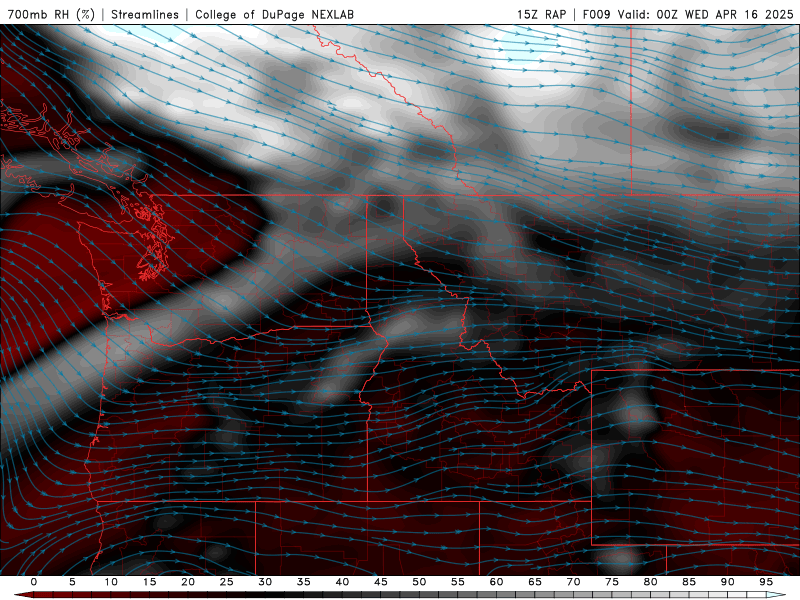Screen dimensions: 800x600
Task: Click "Valid: 00Z WED APR 16 2025" text
Action: 706,14
